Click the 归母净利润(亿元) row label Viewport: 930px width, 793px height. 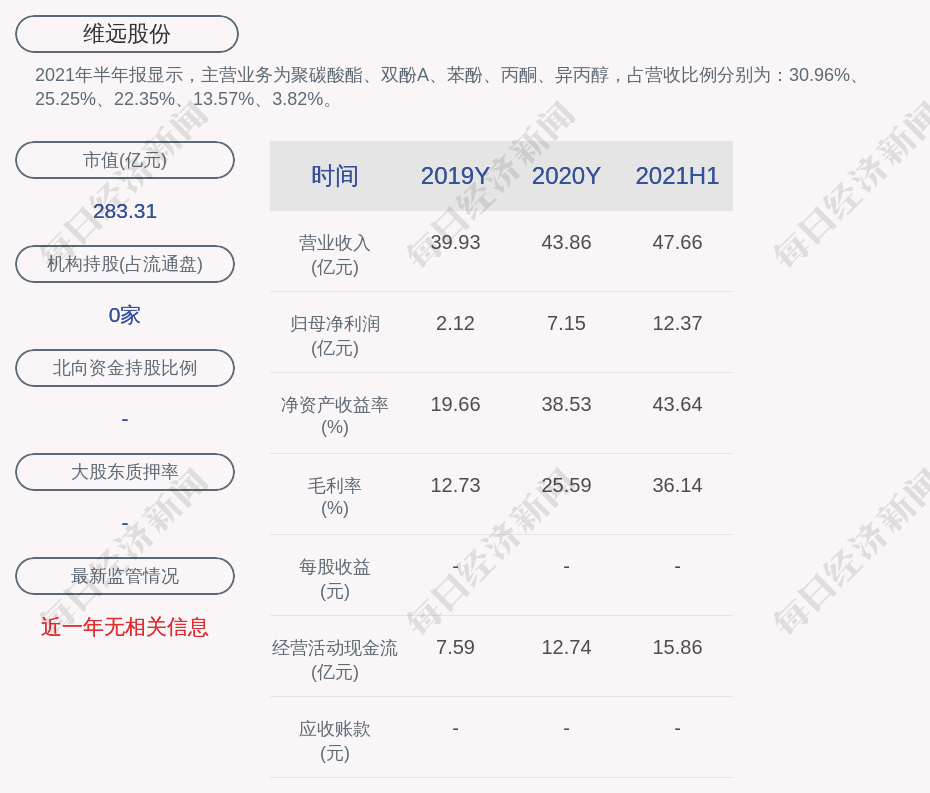click(x=334, y=336)
